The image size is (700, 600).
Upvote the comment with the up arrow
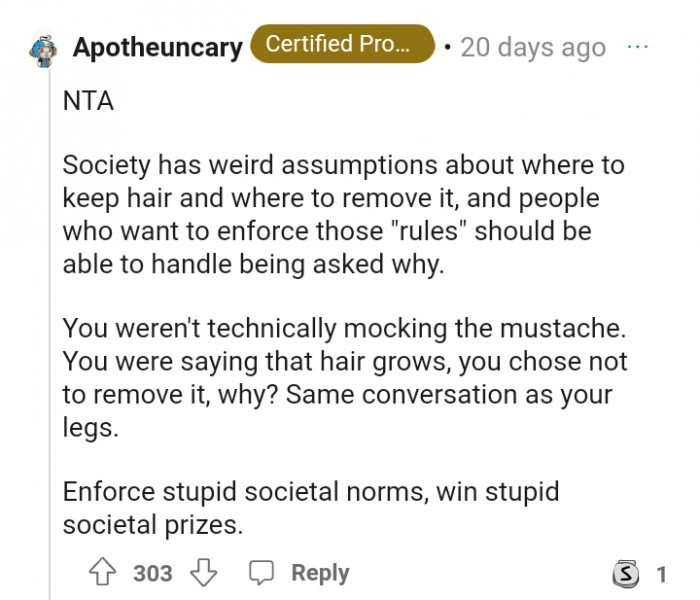(x=103, y=573)
